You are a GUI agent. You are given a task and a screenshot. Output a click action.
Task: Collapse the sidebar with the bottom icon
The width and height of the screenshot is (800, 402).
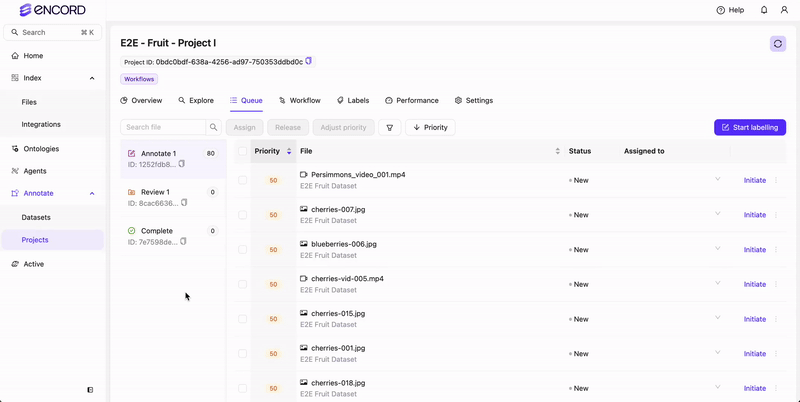[x=90, y=390]
